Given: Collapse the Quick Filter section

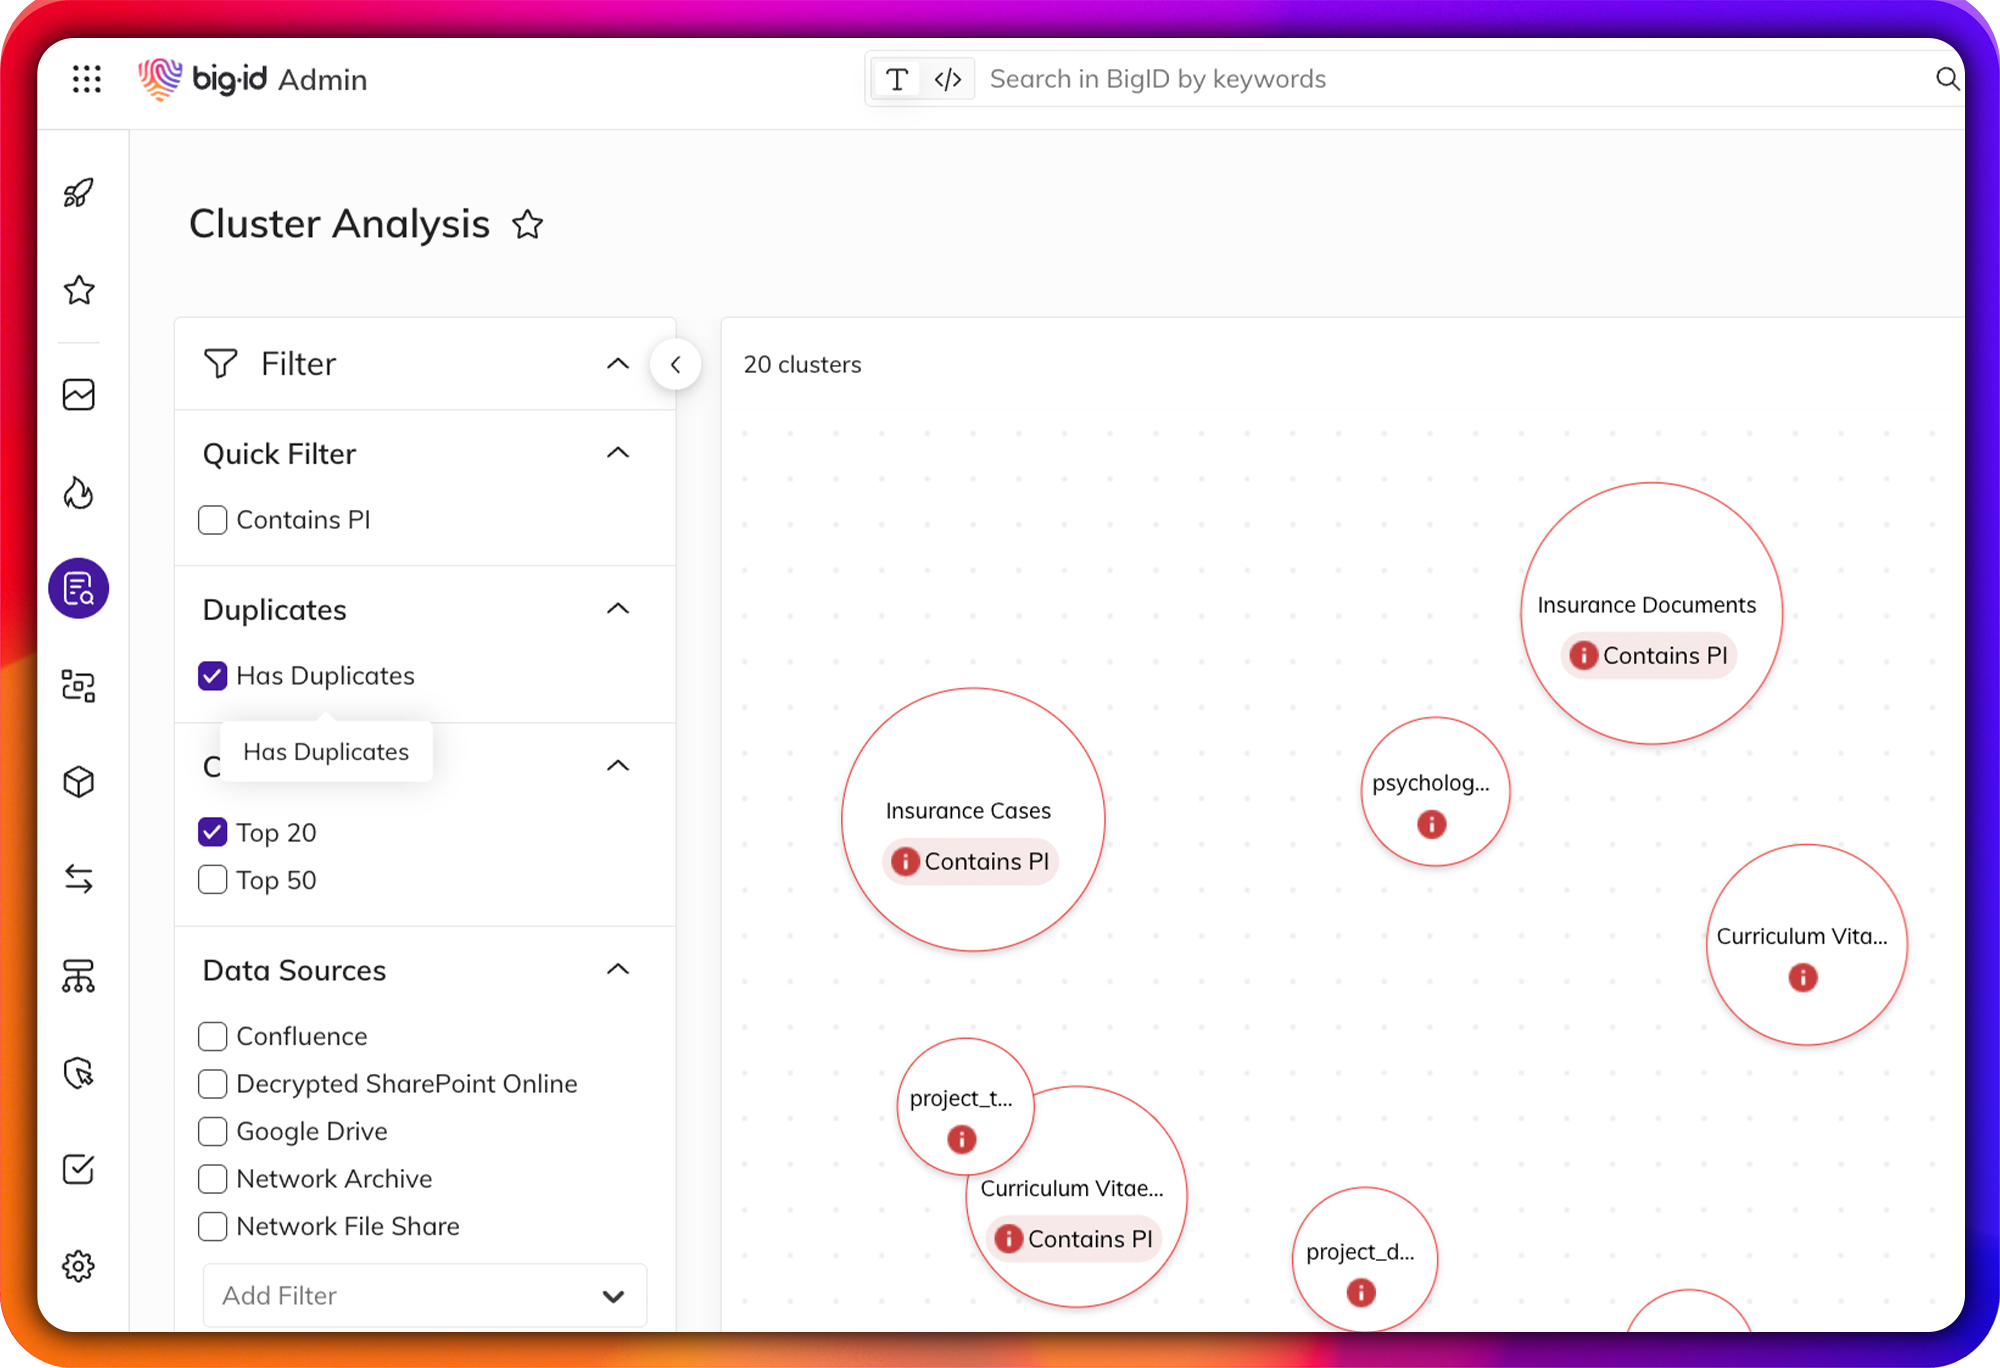Looking at the screenshot, I should pyautogui.click(x=619, y=453).
